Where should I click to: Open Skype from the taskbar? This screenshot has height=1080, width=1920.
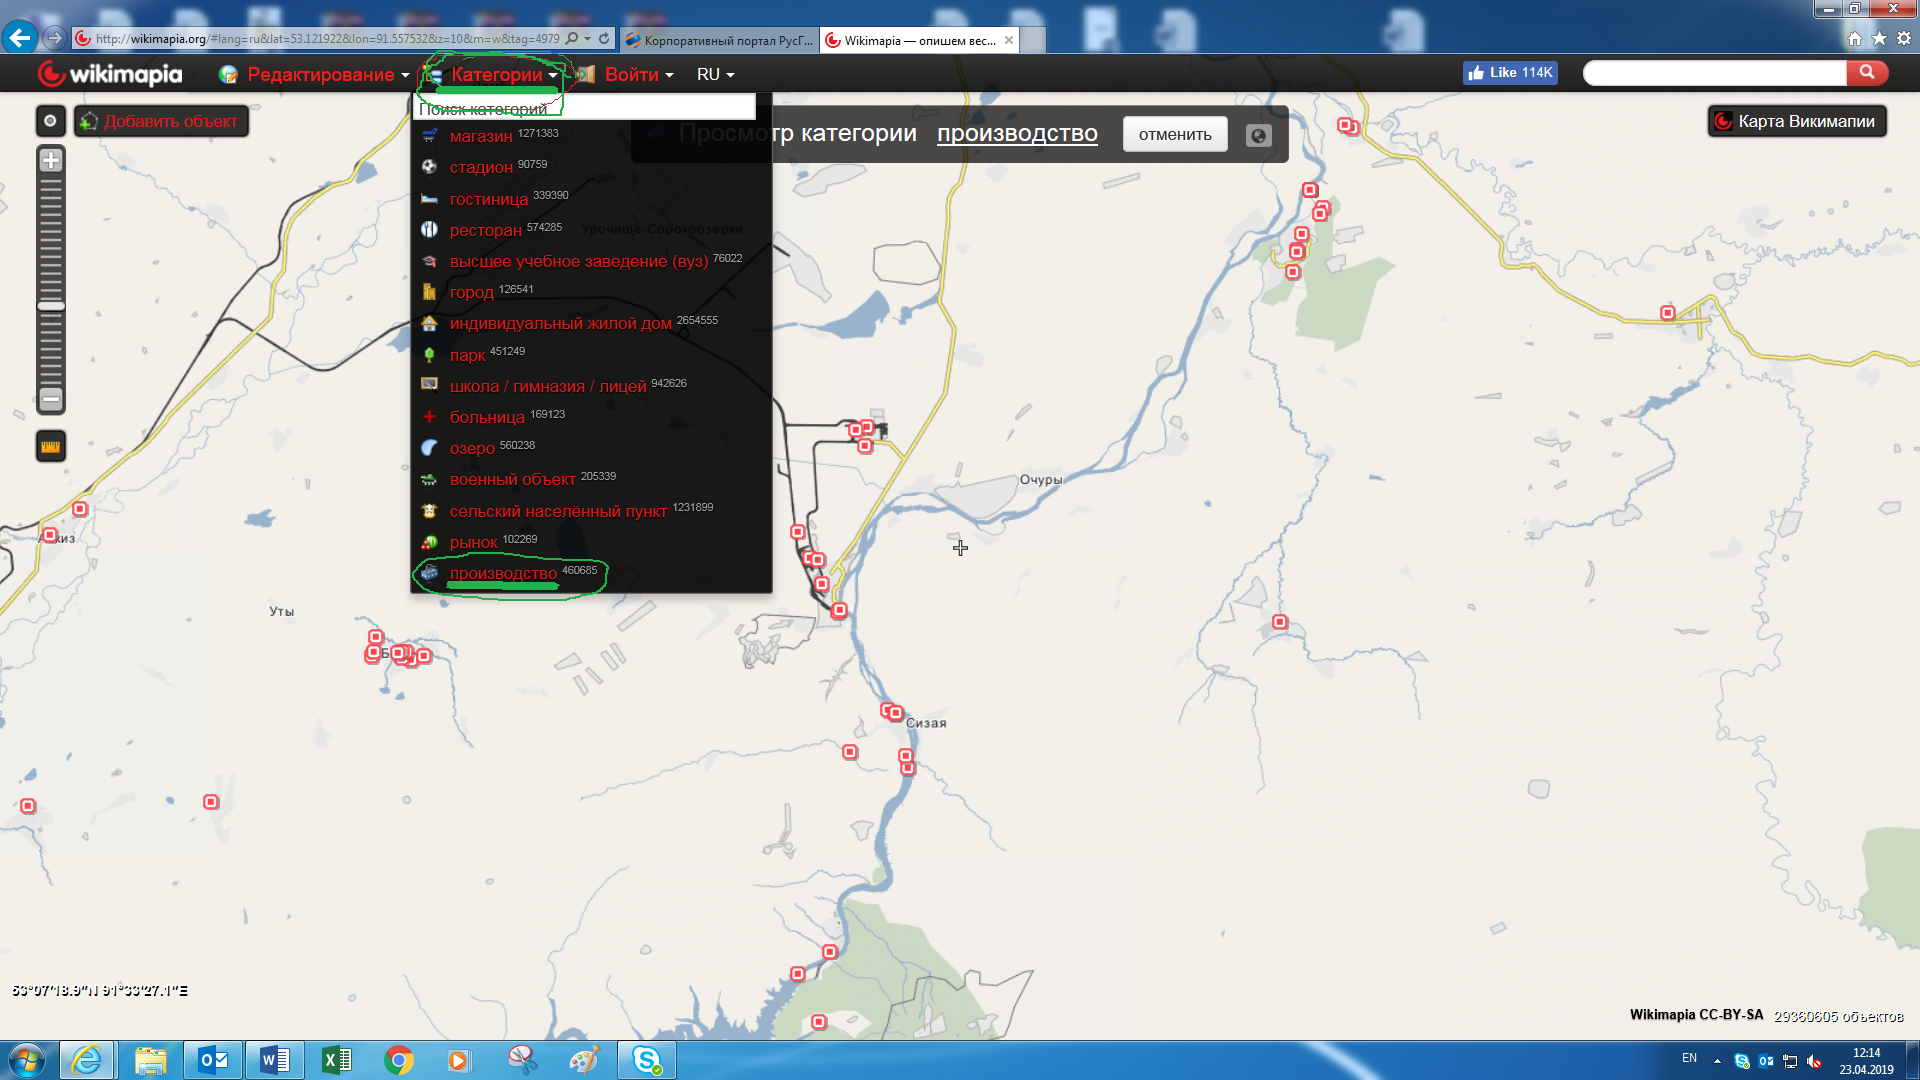647,1060
